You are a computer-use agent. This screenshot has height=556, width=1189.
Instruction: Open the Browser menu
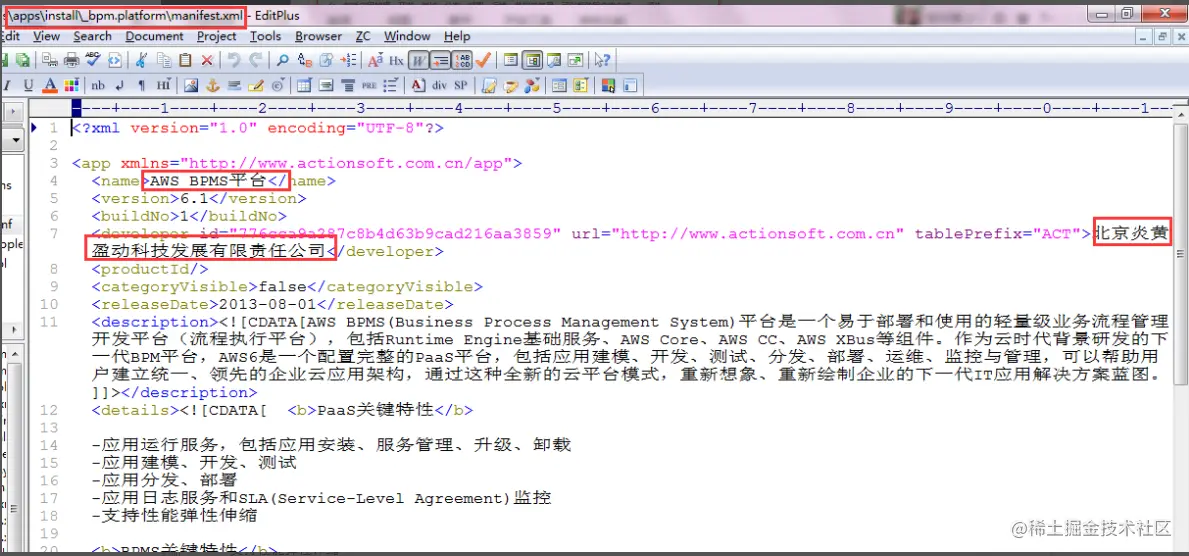point(318,36)
